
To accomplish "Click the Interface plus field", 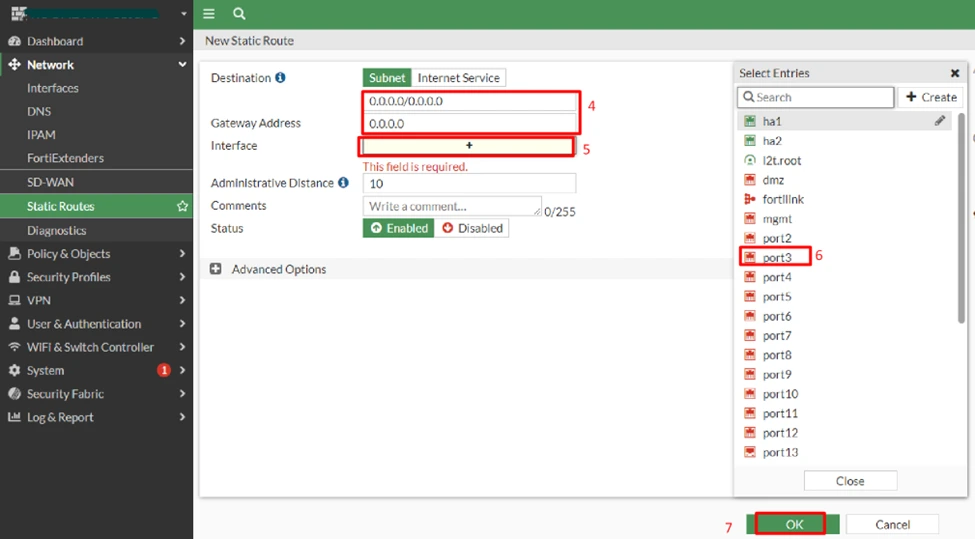I will 469,145.
